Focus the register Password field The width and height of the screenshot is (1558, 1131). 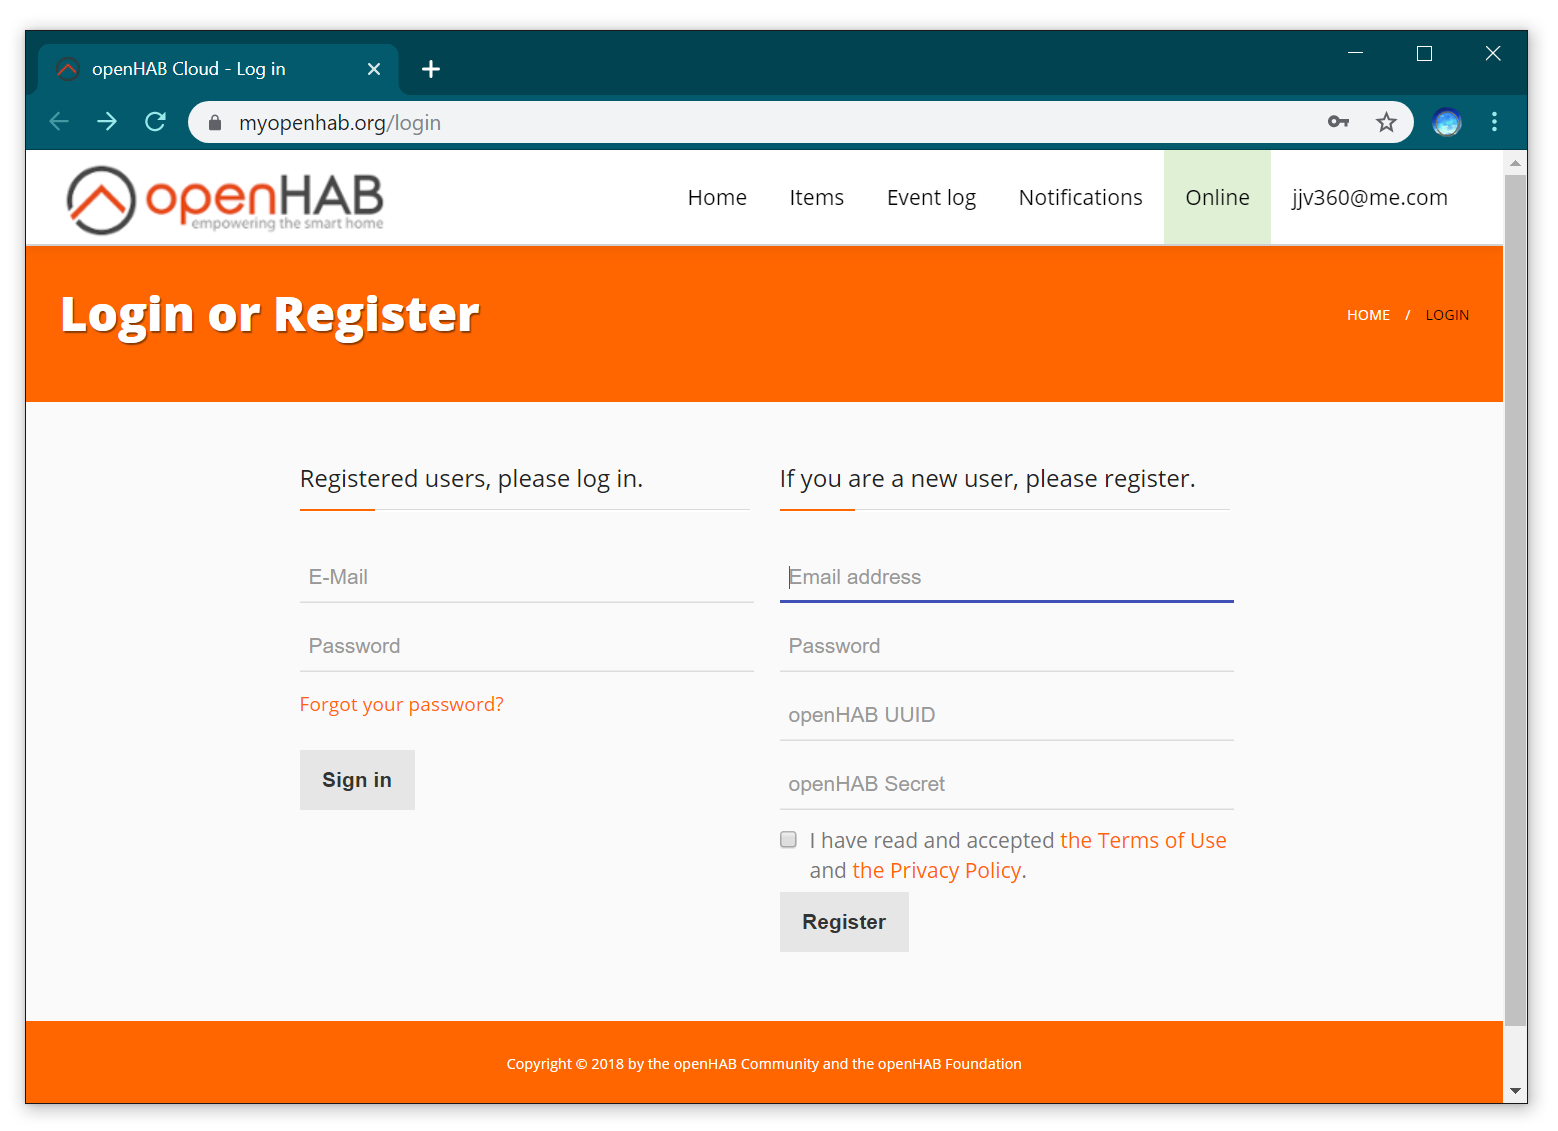coord(1006,646)
